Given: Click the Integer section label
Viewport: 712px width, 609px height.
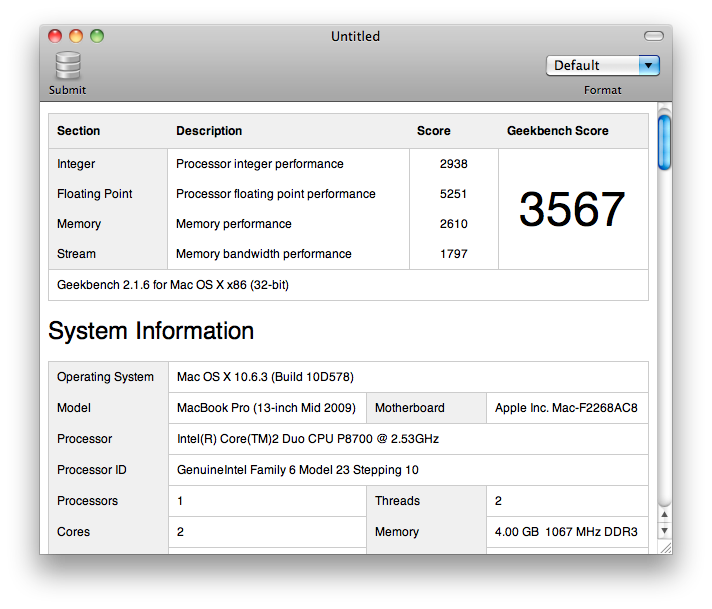Looking at the screenshot, I should [x=76, y=164].
